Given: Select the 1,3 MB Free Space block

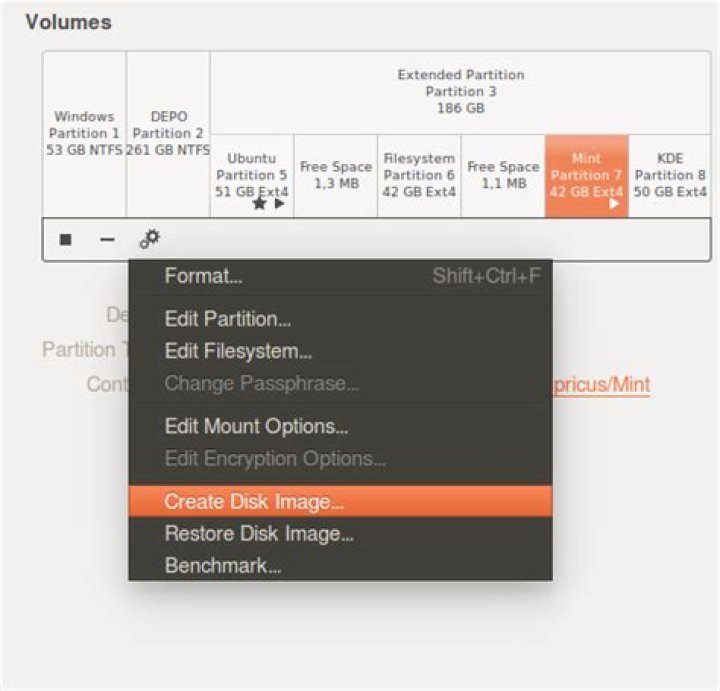Looking at the screenshot, I should click(x=336, y=176).
